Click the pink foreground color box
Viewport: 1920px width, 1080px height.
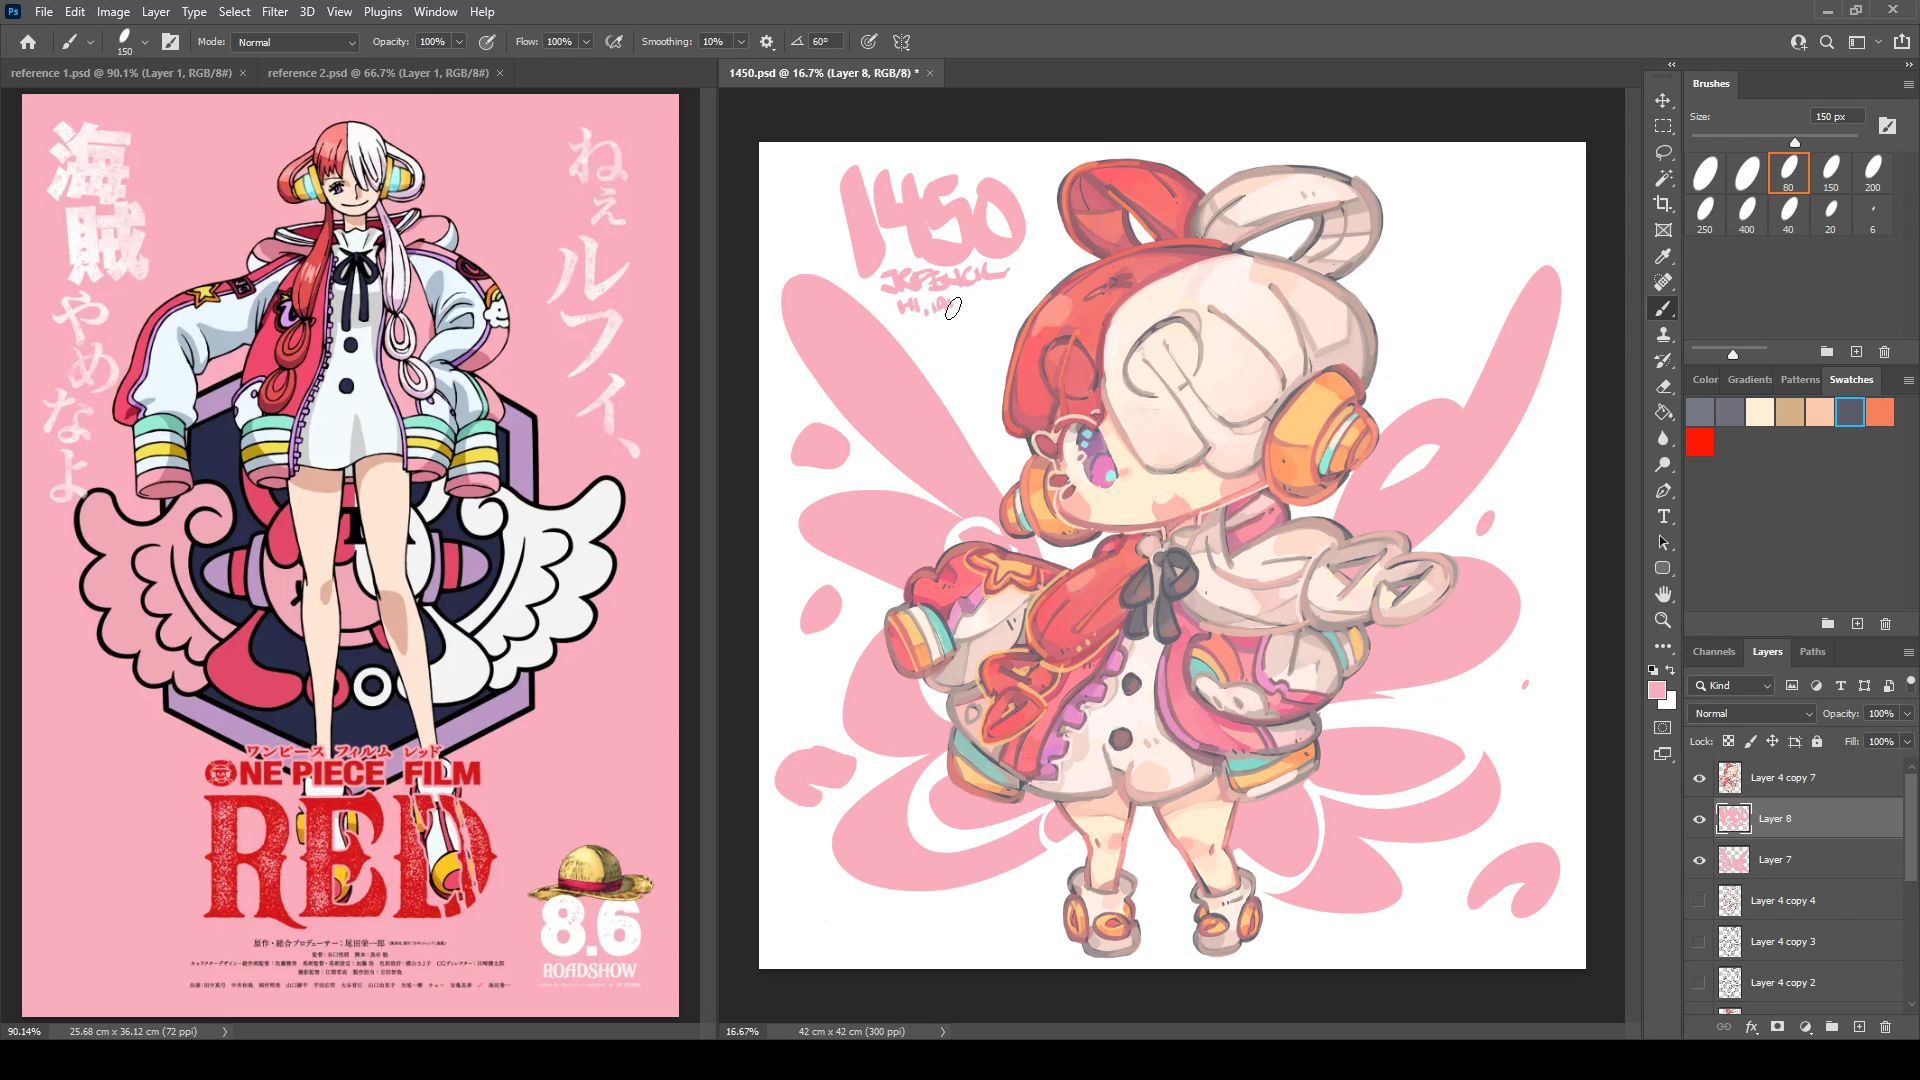tap(1656, 690)
